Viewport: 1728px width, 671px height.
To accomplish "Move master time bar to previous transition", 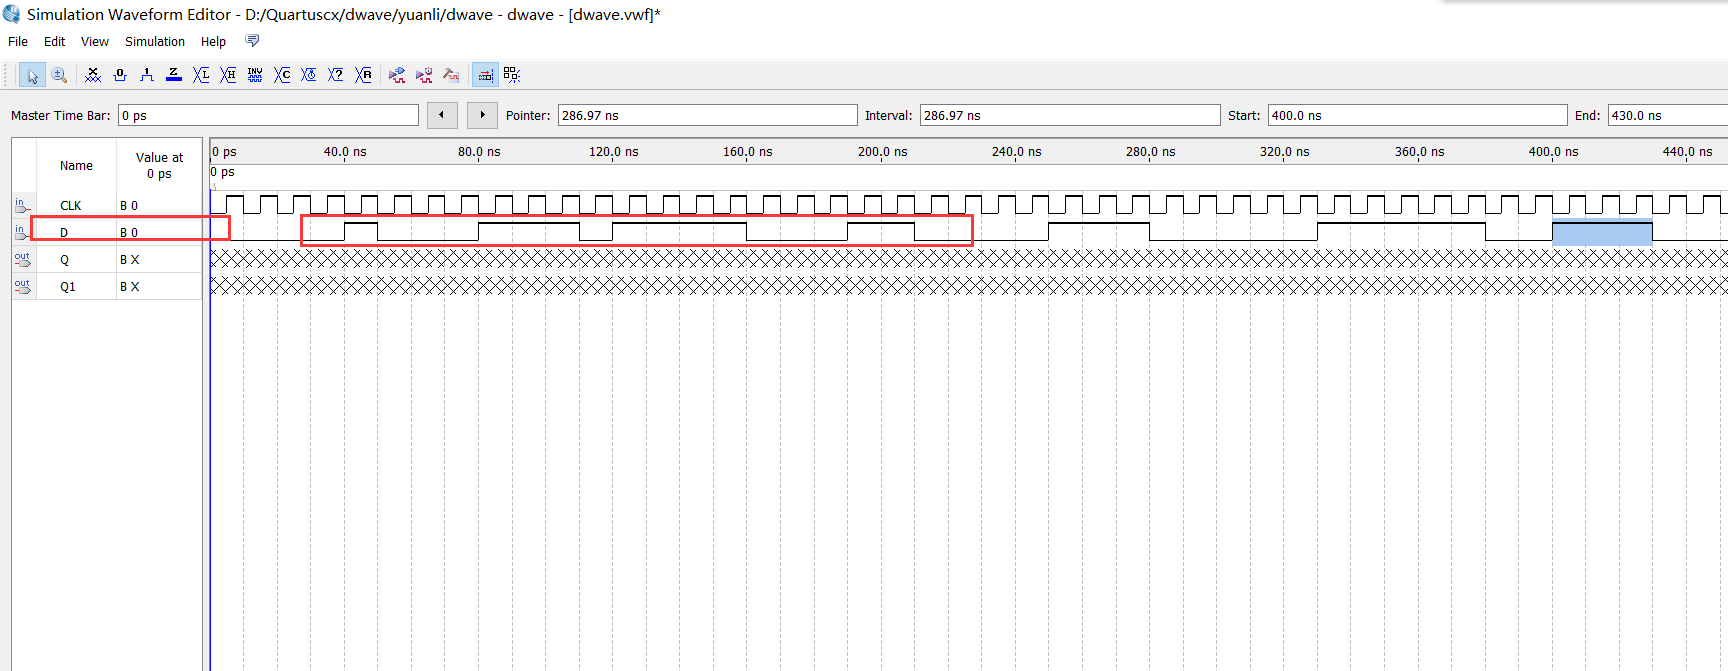I will (442, 115).
